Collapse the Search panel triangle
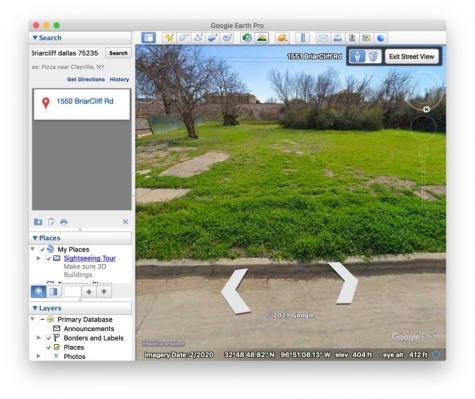 35,38
